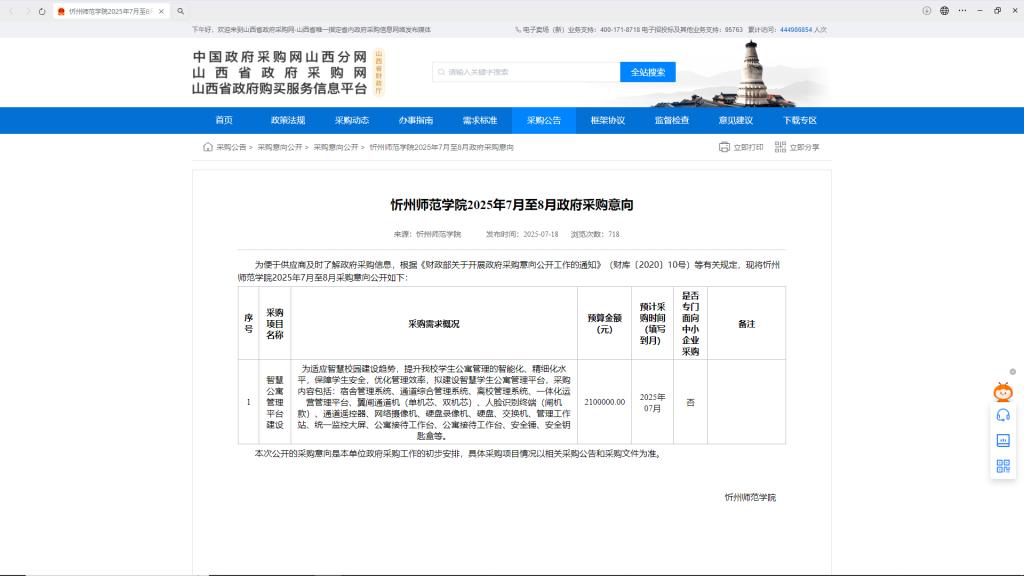Open the 需求标准 navigation item
Viewport: 1024px width, 576px height.
pos(480,120)
